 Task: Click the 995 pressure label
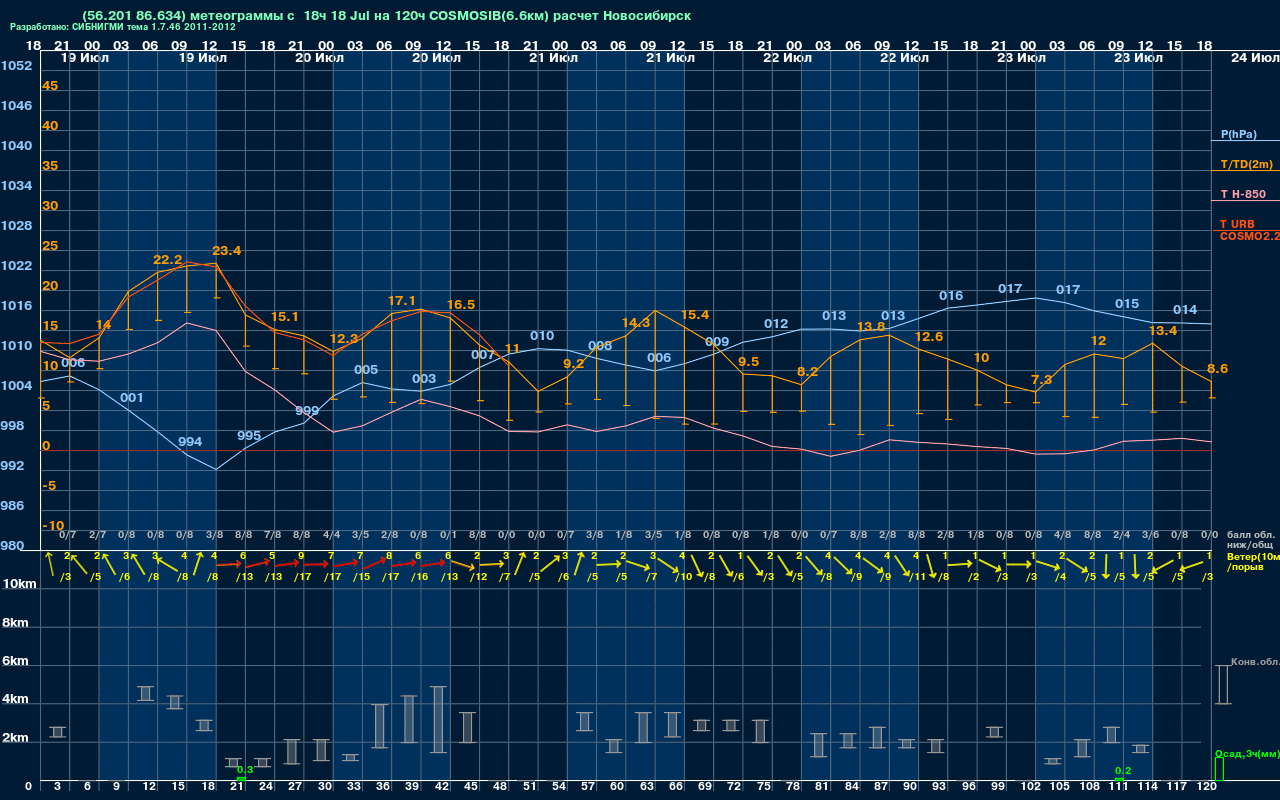pyautogui.click(x=249, y=436)
